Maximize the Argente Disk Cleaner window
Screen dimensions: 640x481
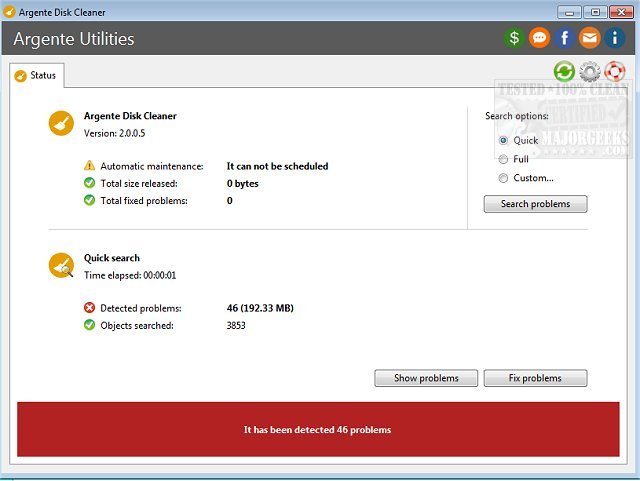click(595, 12)
